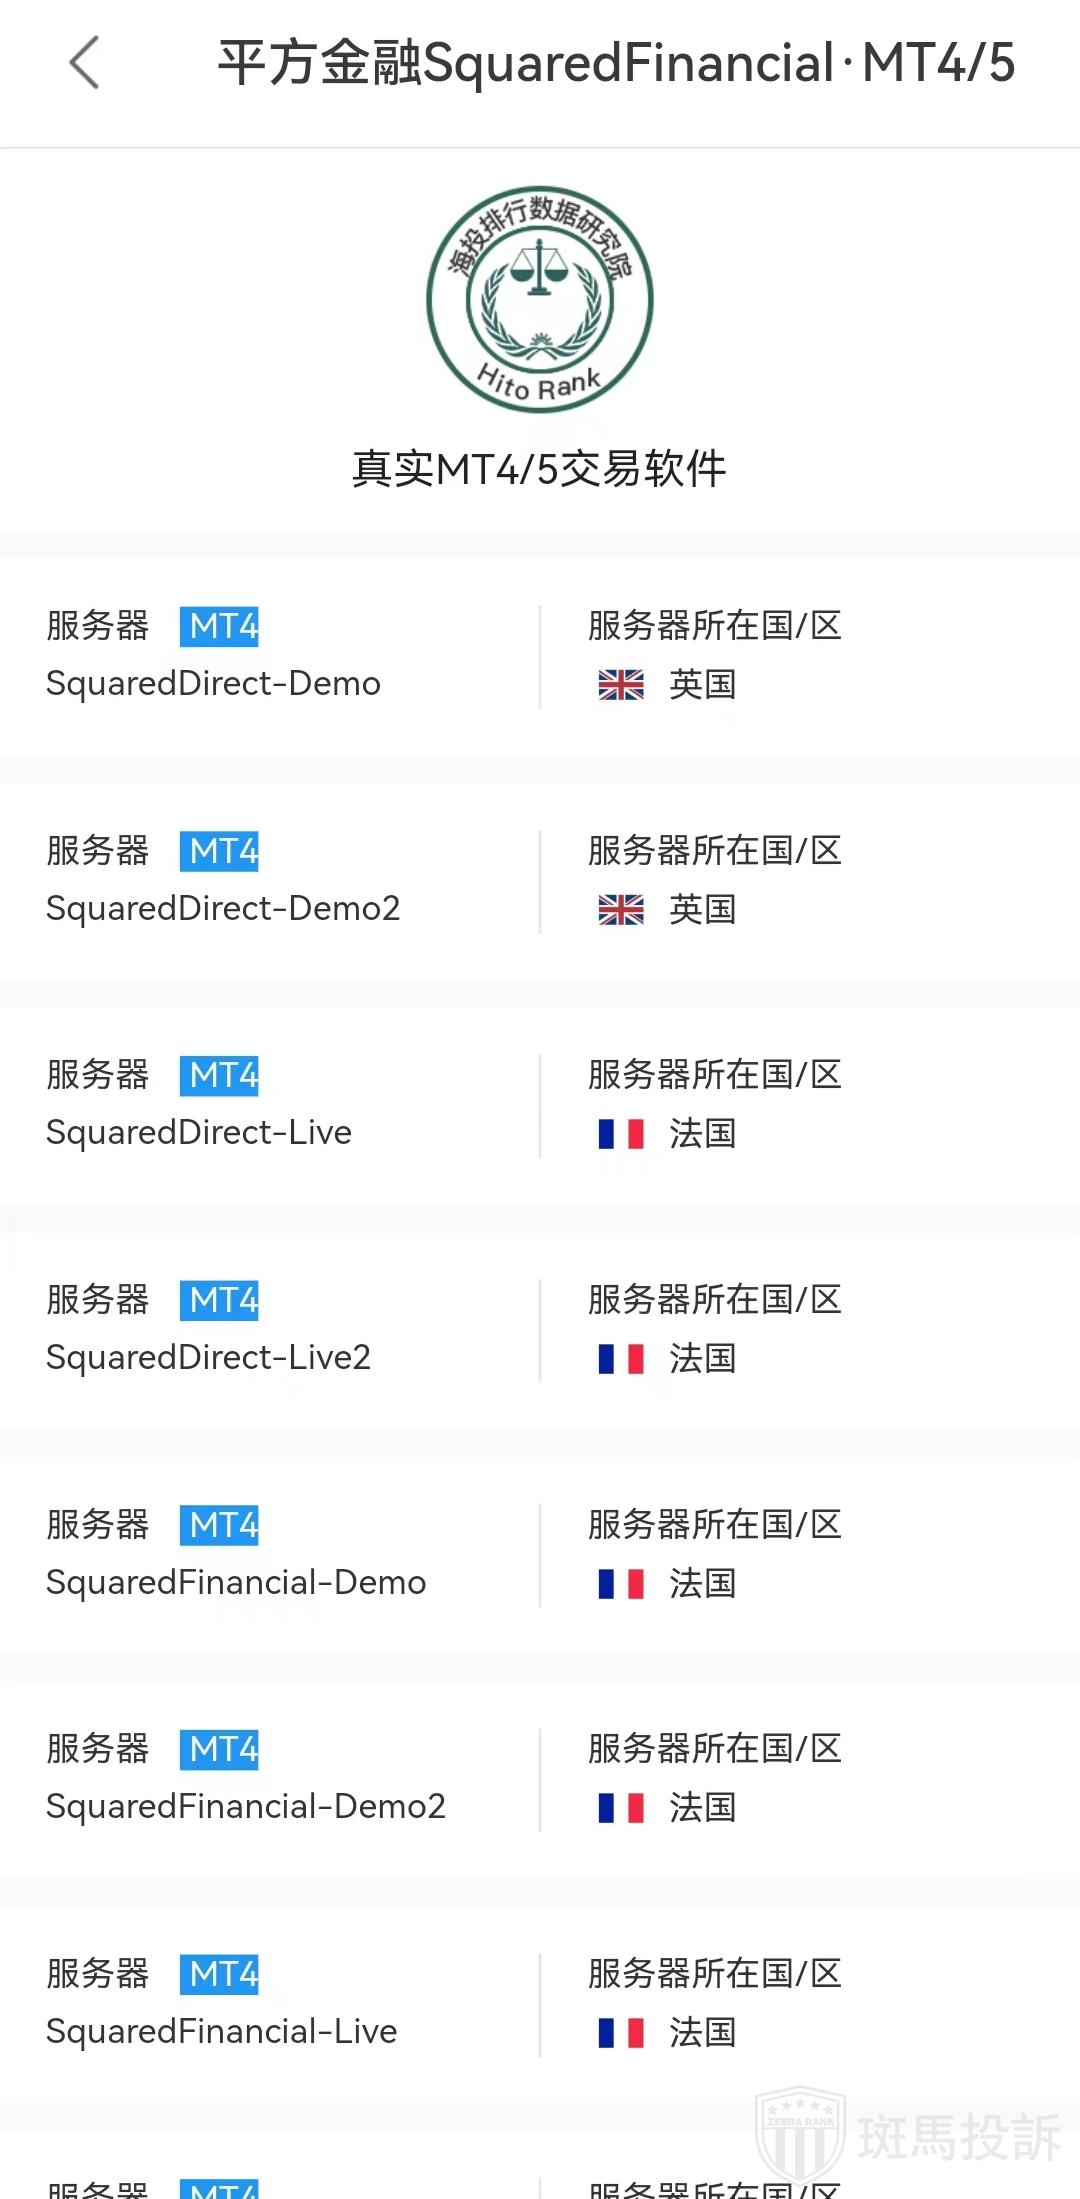Click UK flag beside SquaredDirect-Demo
Viewport: 1080px width, 2199px height.
coord(621,685)
